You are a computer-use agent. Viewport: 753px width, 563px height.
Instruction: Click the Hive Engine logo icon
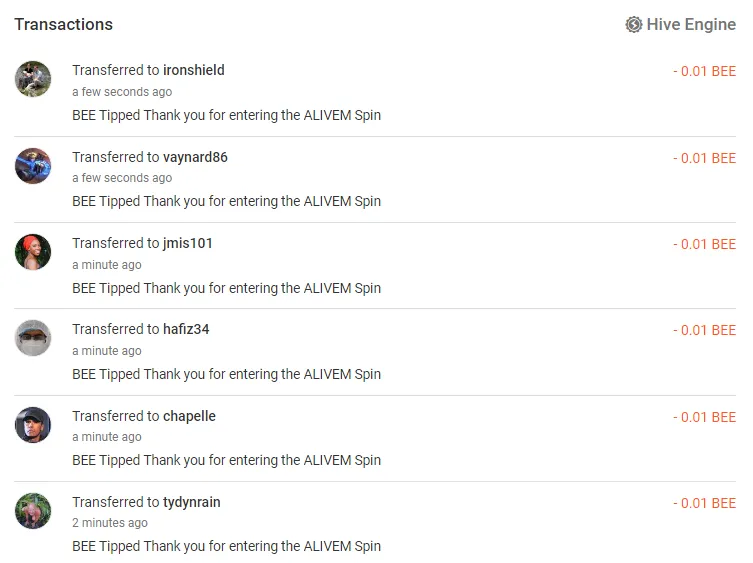[x=633, y=24]
